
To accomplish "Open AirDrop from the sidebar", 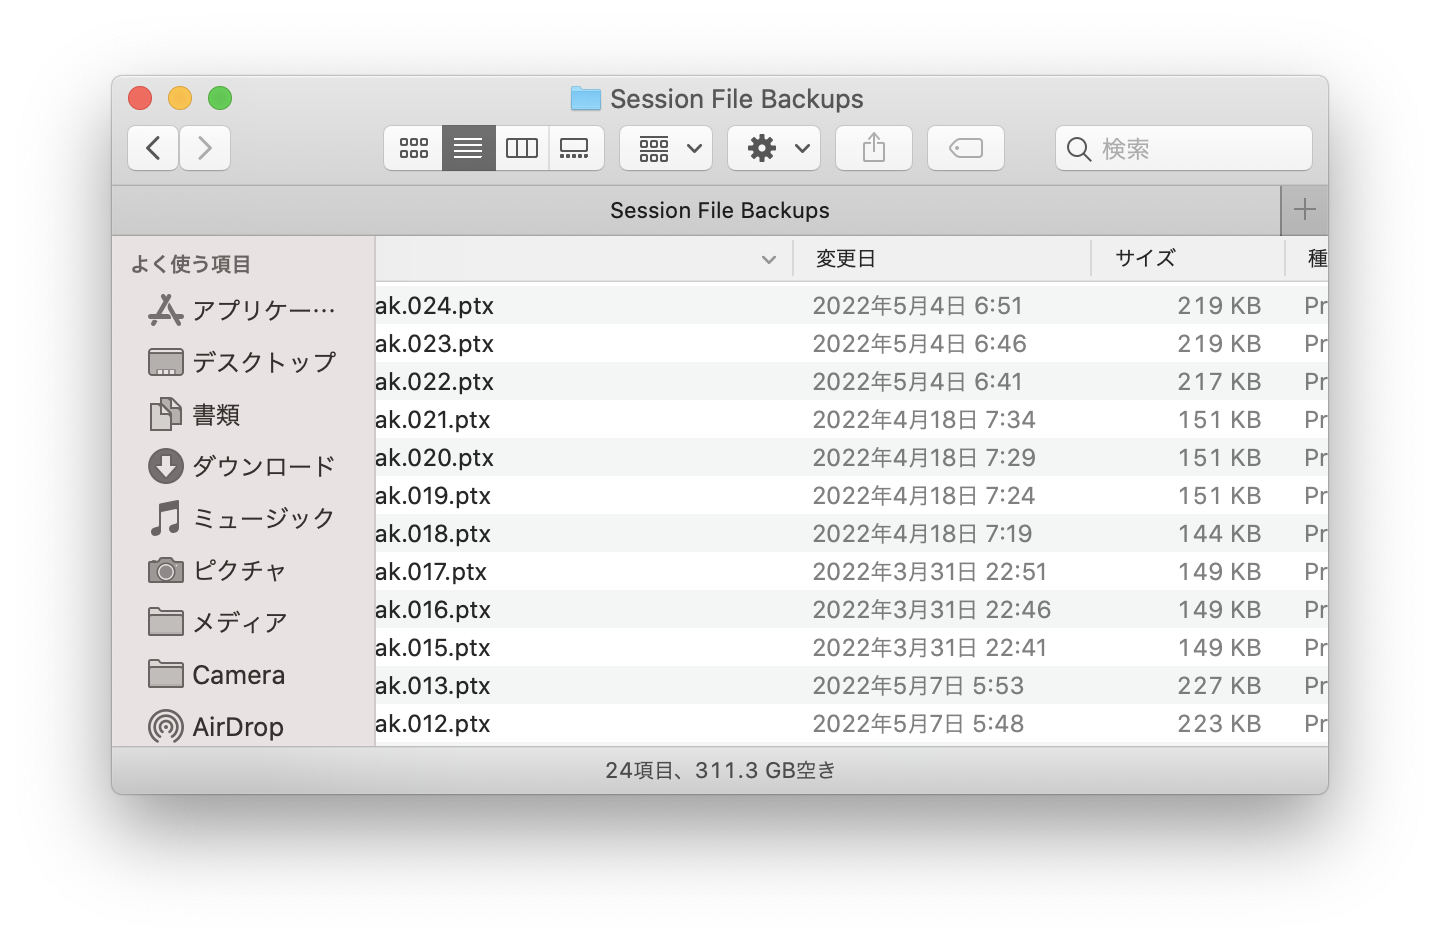I will pos(237,727).
